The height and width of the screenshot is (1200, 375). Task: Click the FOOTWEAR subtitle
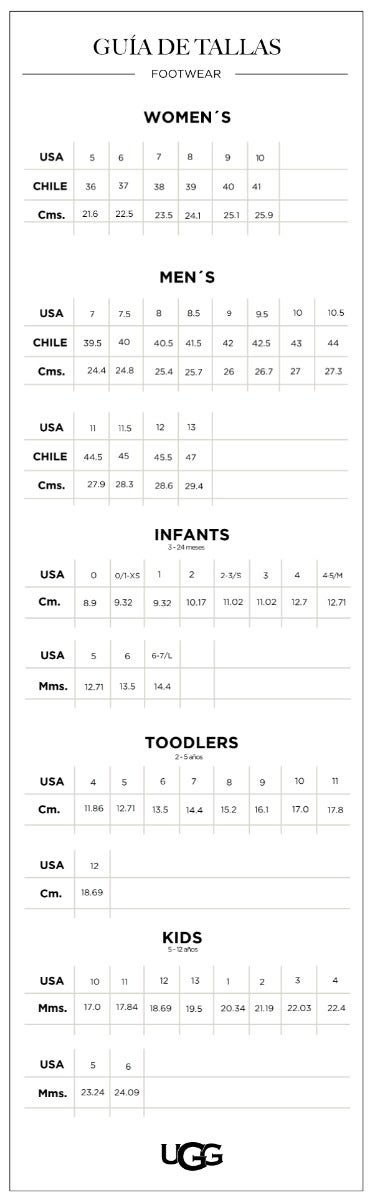pyautogui.click(x=187, y=73)
